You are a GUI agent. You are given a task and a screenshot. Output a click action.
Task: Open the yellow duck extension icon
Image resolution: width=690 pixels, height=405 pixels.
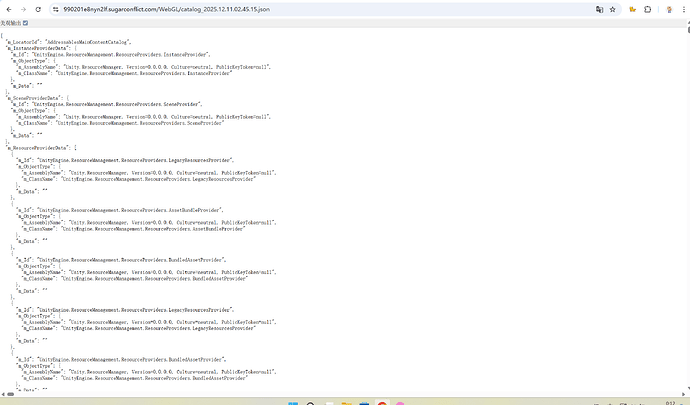tap(634, 8)
